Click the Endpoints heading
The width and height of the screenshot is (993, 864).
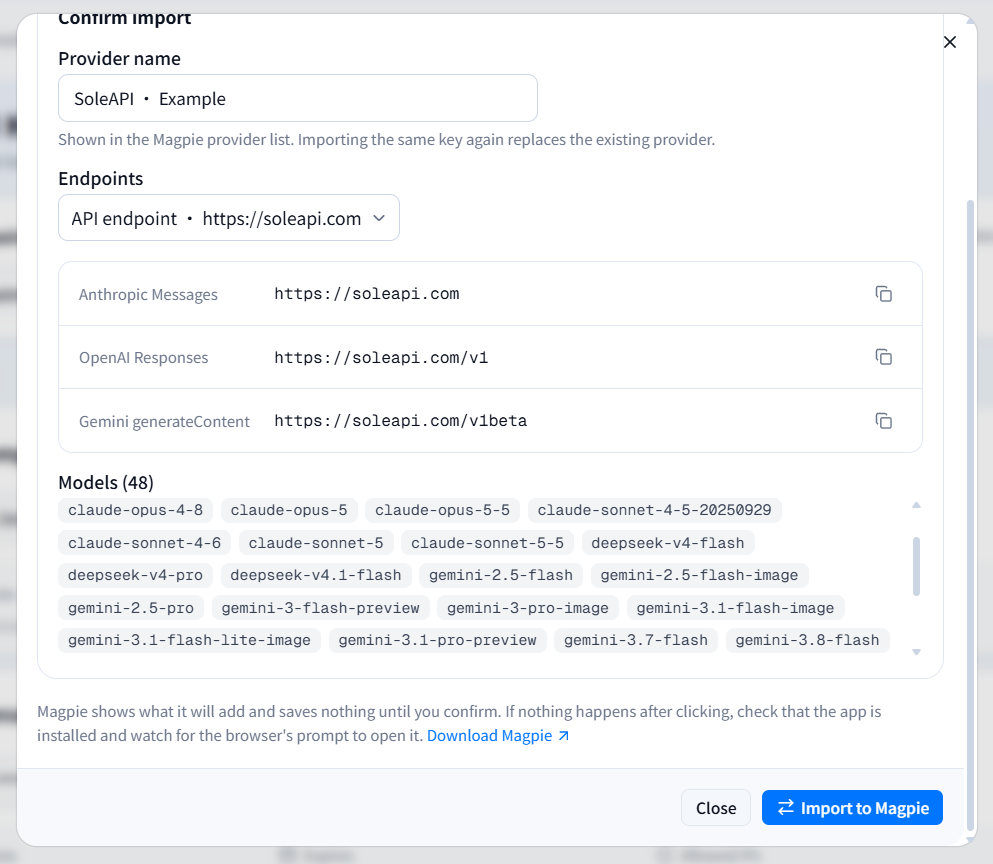click(101, 179)
